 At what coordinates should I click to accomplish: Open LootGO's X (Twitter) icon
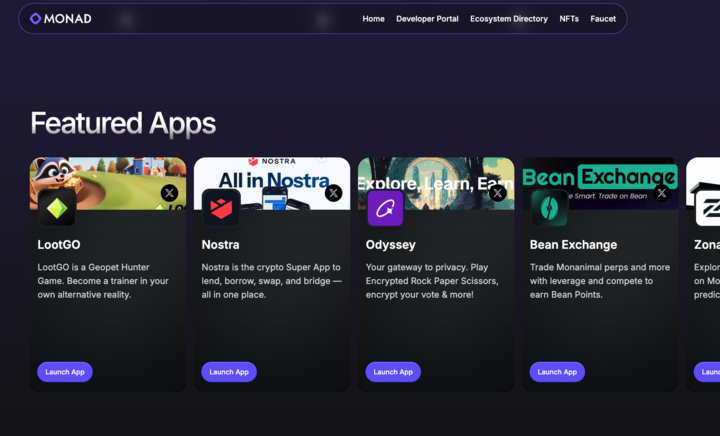click(169, 193)
